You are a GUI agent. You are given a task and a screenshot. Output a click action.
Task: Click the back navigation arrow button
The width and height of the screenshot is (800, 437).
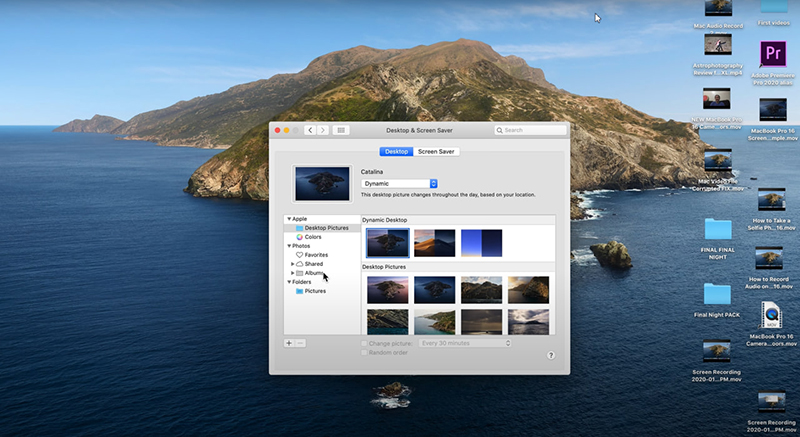point(310,130)
